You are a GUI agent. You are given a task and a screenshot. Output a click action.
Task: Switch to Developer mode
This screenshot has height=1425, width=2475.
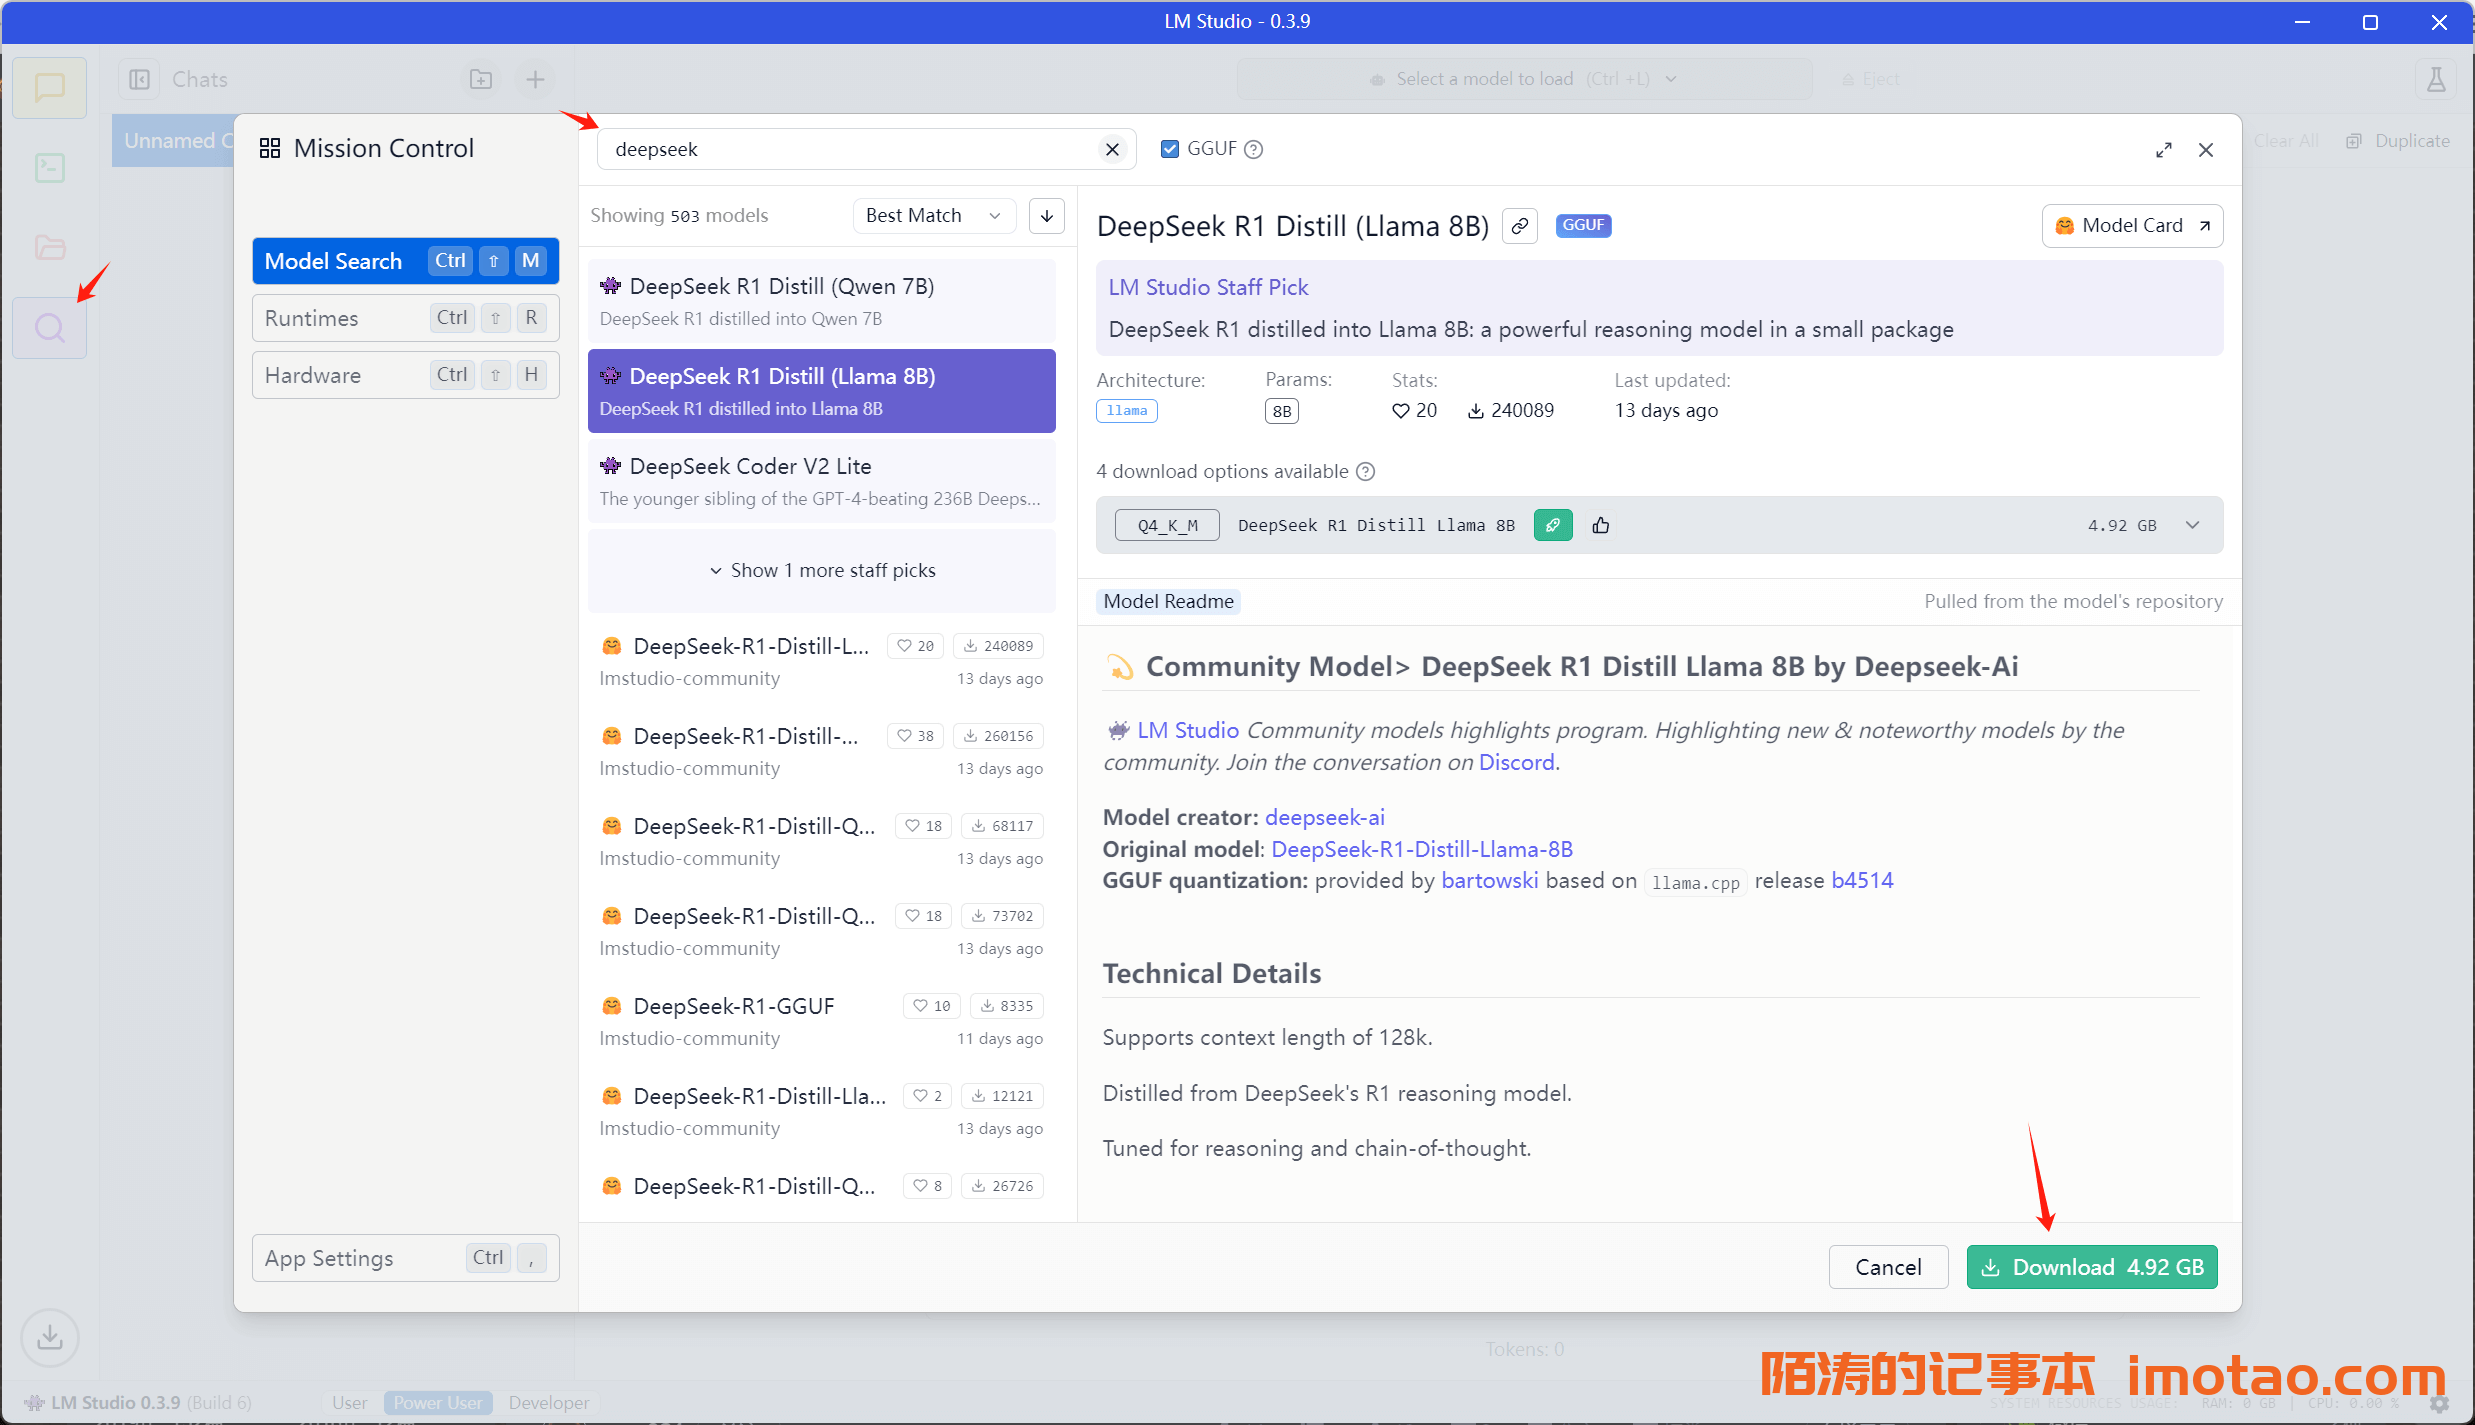[548, 1402]
